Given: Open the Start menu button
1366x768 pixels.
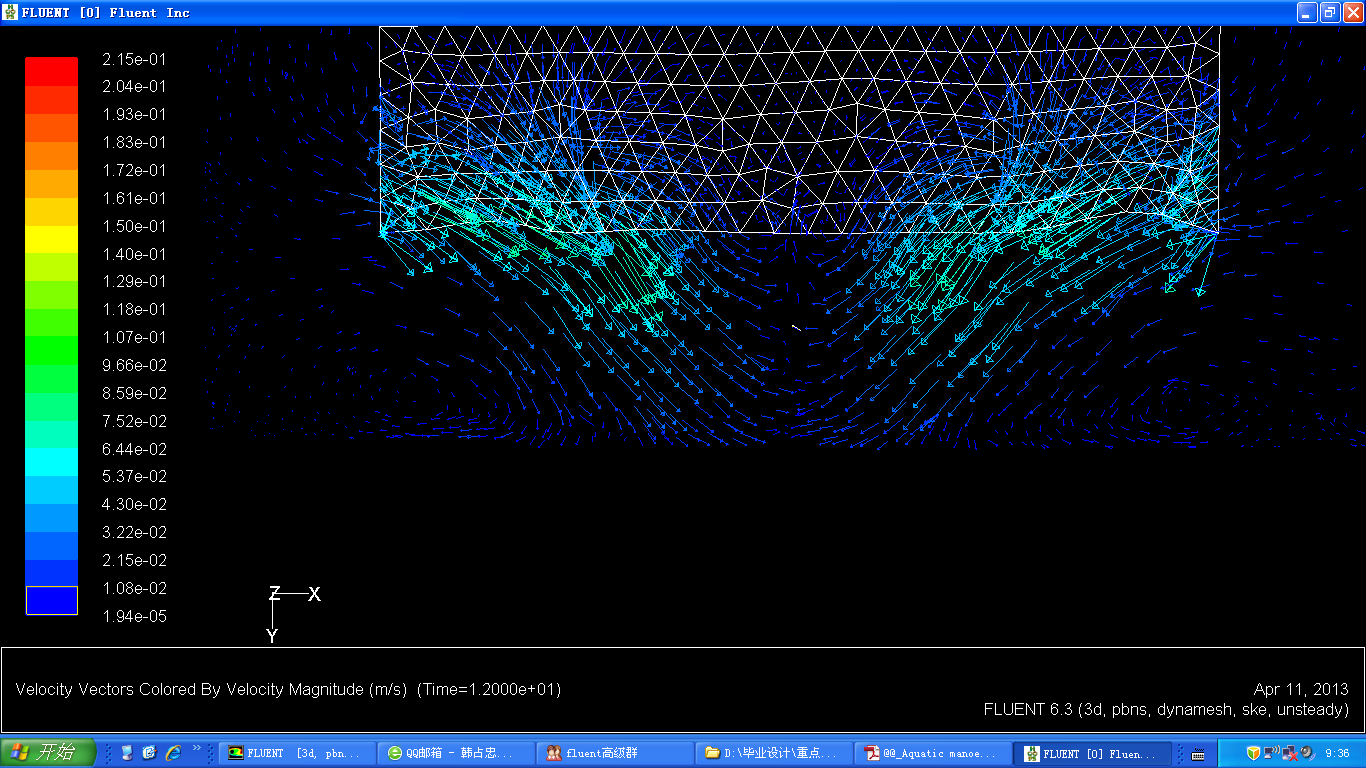Looking at the screenshot, I should point(48,753).
